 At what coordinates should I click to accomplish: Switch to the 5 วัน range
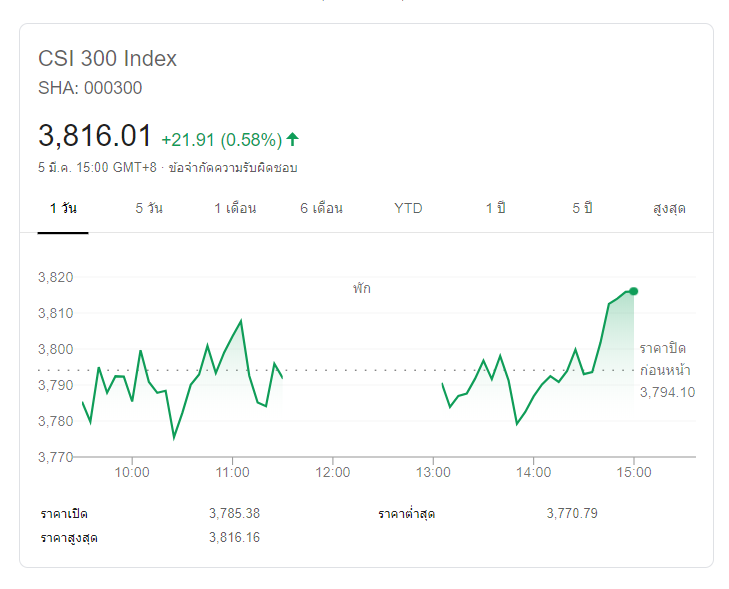pyautogui.click(x=149, y=209)
